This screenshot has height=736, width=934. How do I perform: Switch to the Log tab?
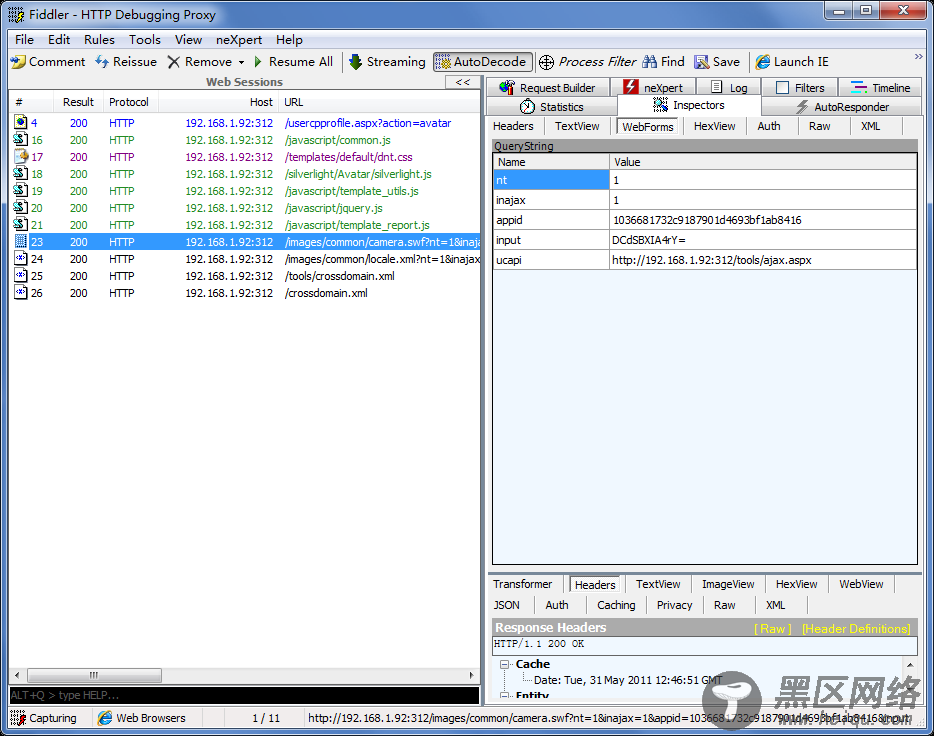(x=729, y=88)
